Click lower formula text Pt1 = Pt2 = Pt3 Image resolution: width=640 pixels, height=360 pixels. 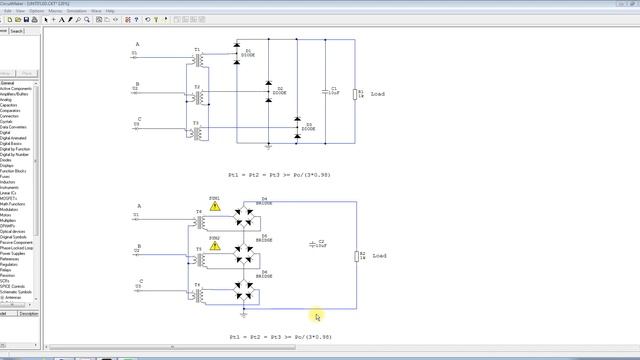click(x=280, y=337)
